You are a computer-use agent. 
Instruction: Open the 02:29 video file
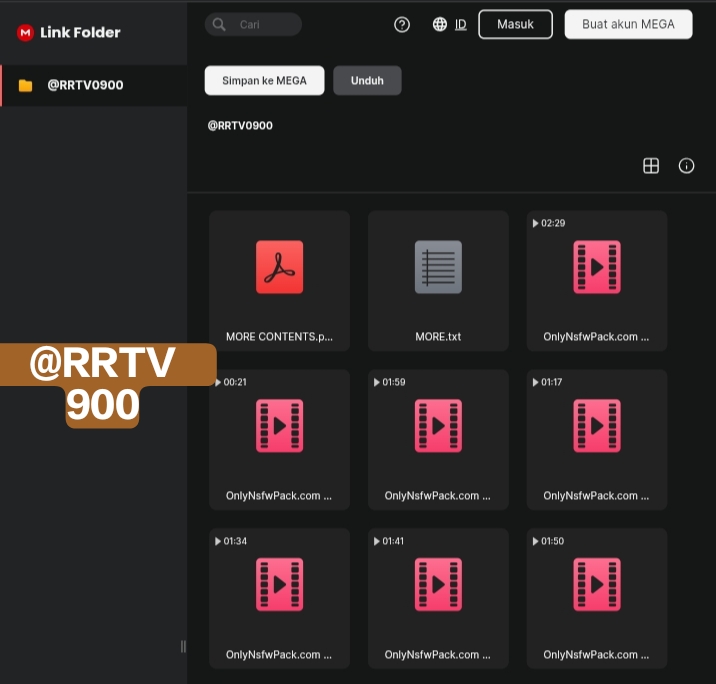click(597, 280)
